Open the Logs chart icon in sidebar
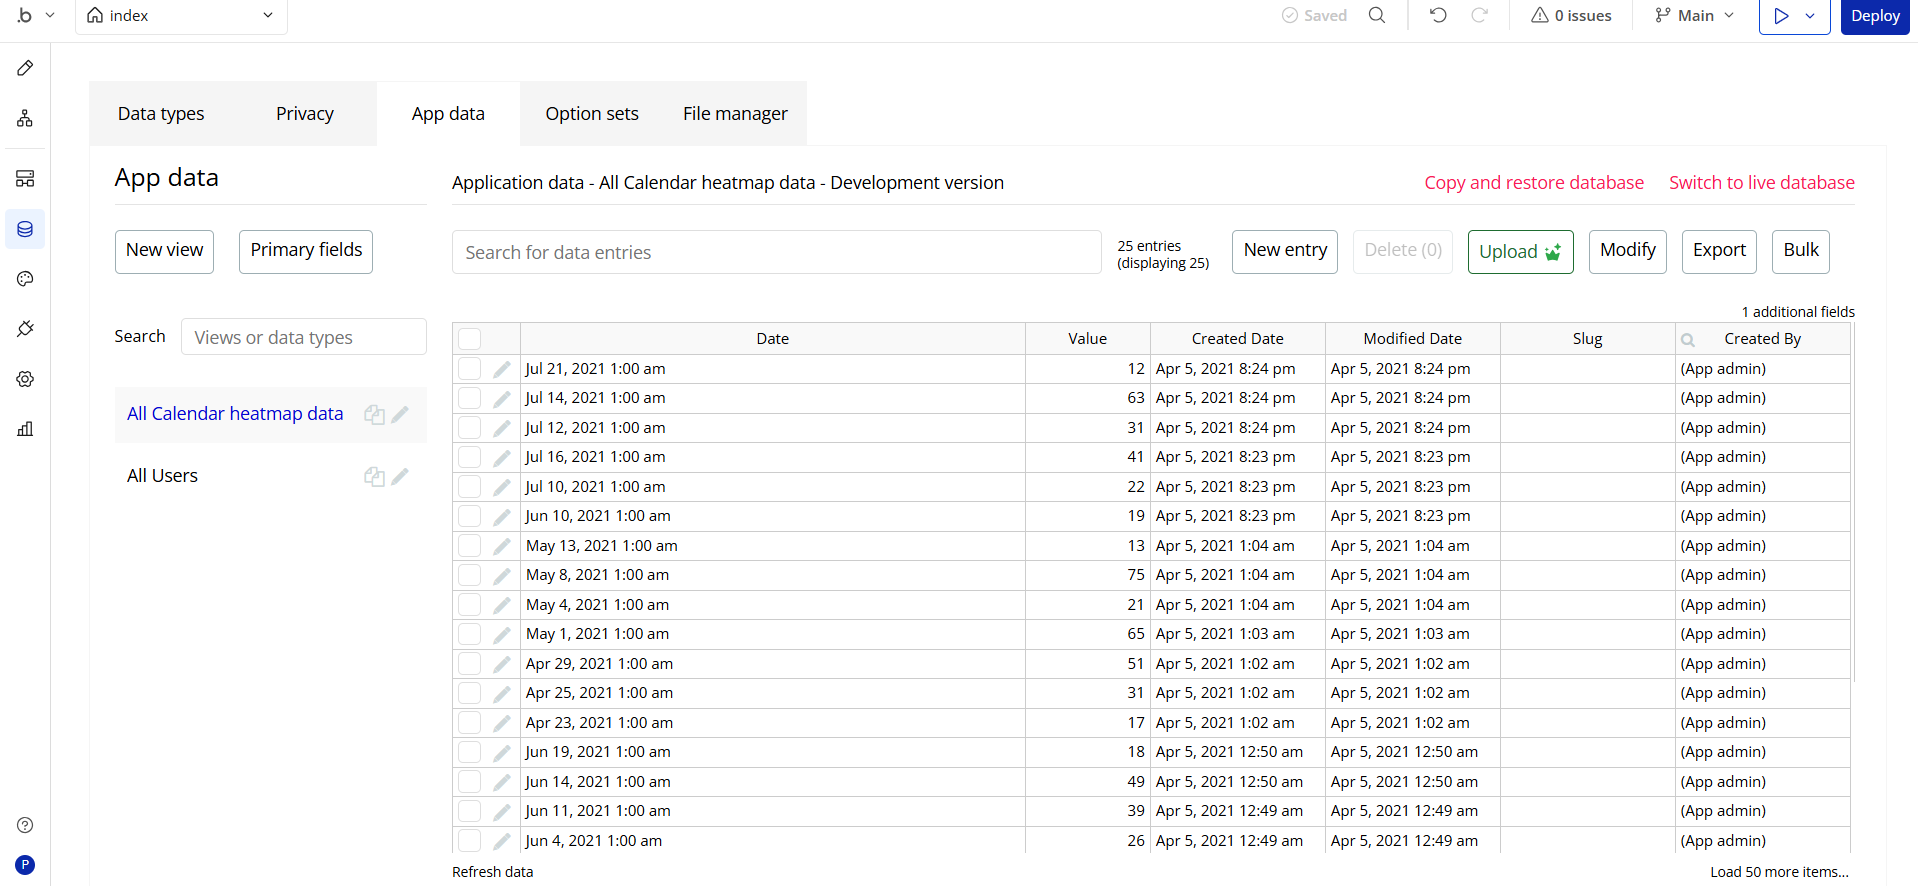The height and width of the screenshot is (886, 1918). 25,429
